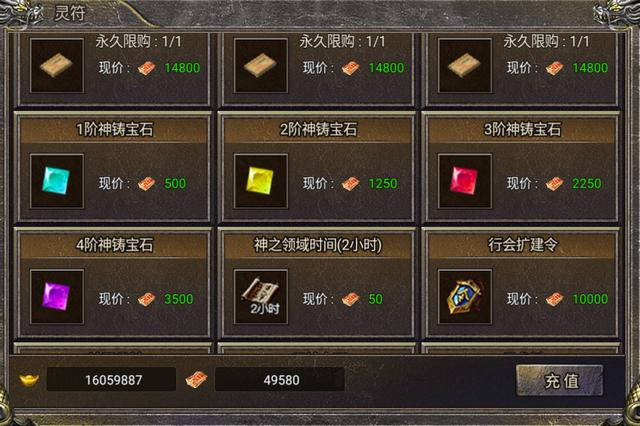
Task: Select the yellow 2阶神铸宝石 gem icon
Action: [x=261, y=181]
